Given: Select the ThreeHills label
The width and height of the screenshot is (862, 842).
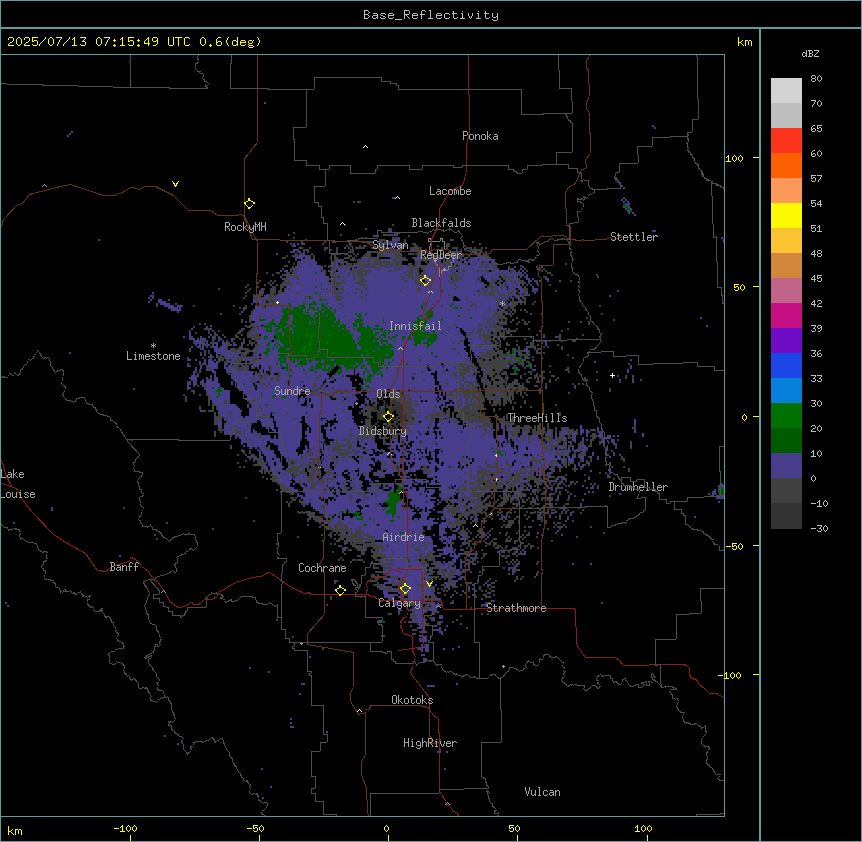Looking at the screenshot, I should (537, 418).
